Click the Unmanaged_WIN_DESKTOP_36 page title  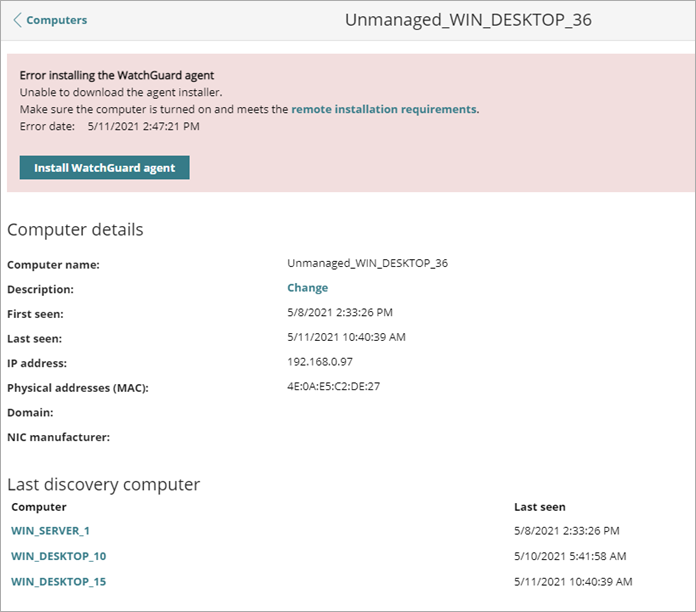[x=468, y=20]
